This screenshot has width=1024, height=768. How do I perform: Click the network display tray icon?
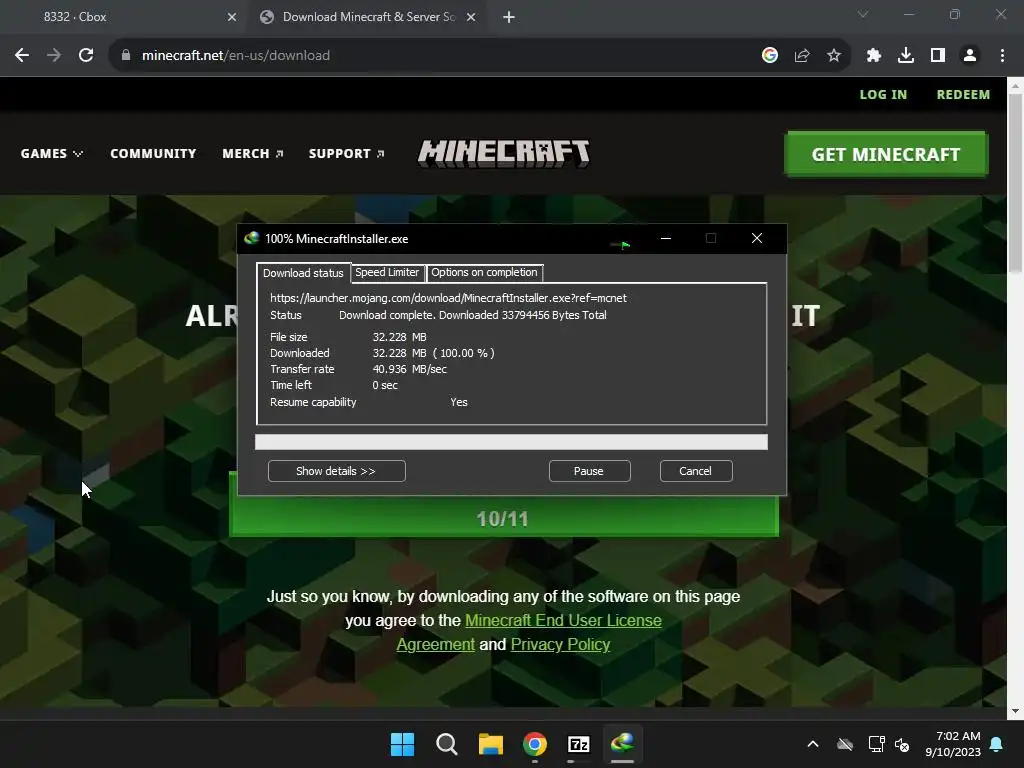coord(876,744)
